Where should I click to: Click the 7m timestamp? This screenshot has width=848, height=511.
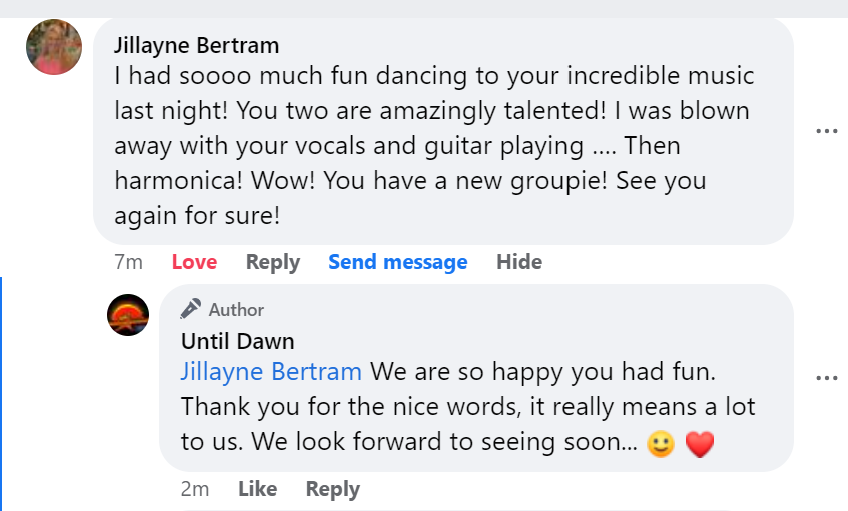[128, 262]
